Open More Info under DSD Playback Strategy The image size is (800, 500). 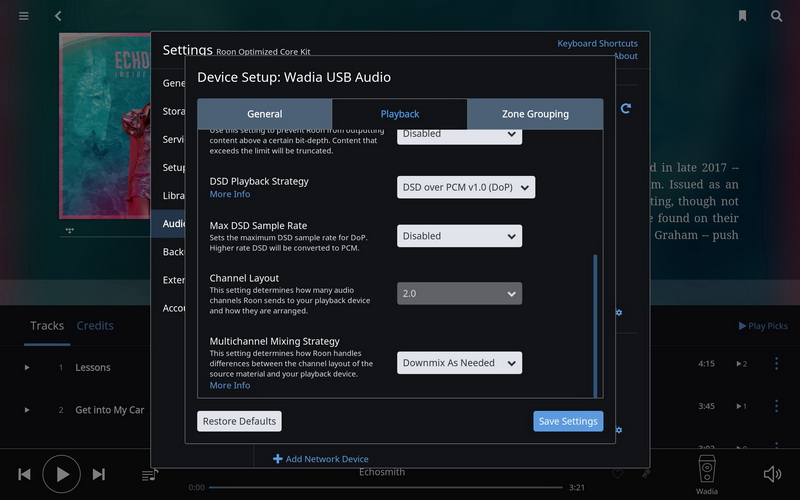pyautogui.click(x=230, y=195)
